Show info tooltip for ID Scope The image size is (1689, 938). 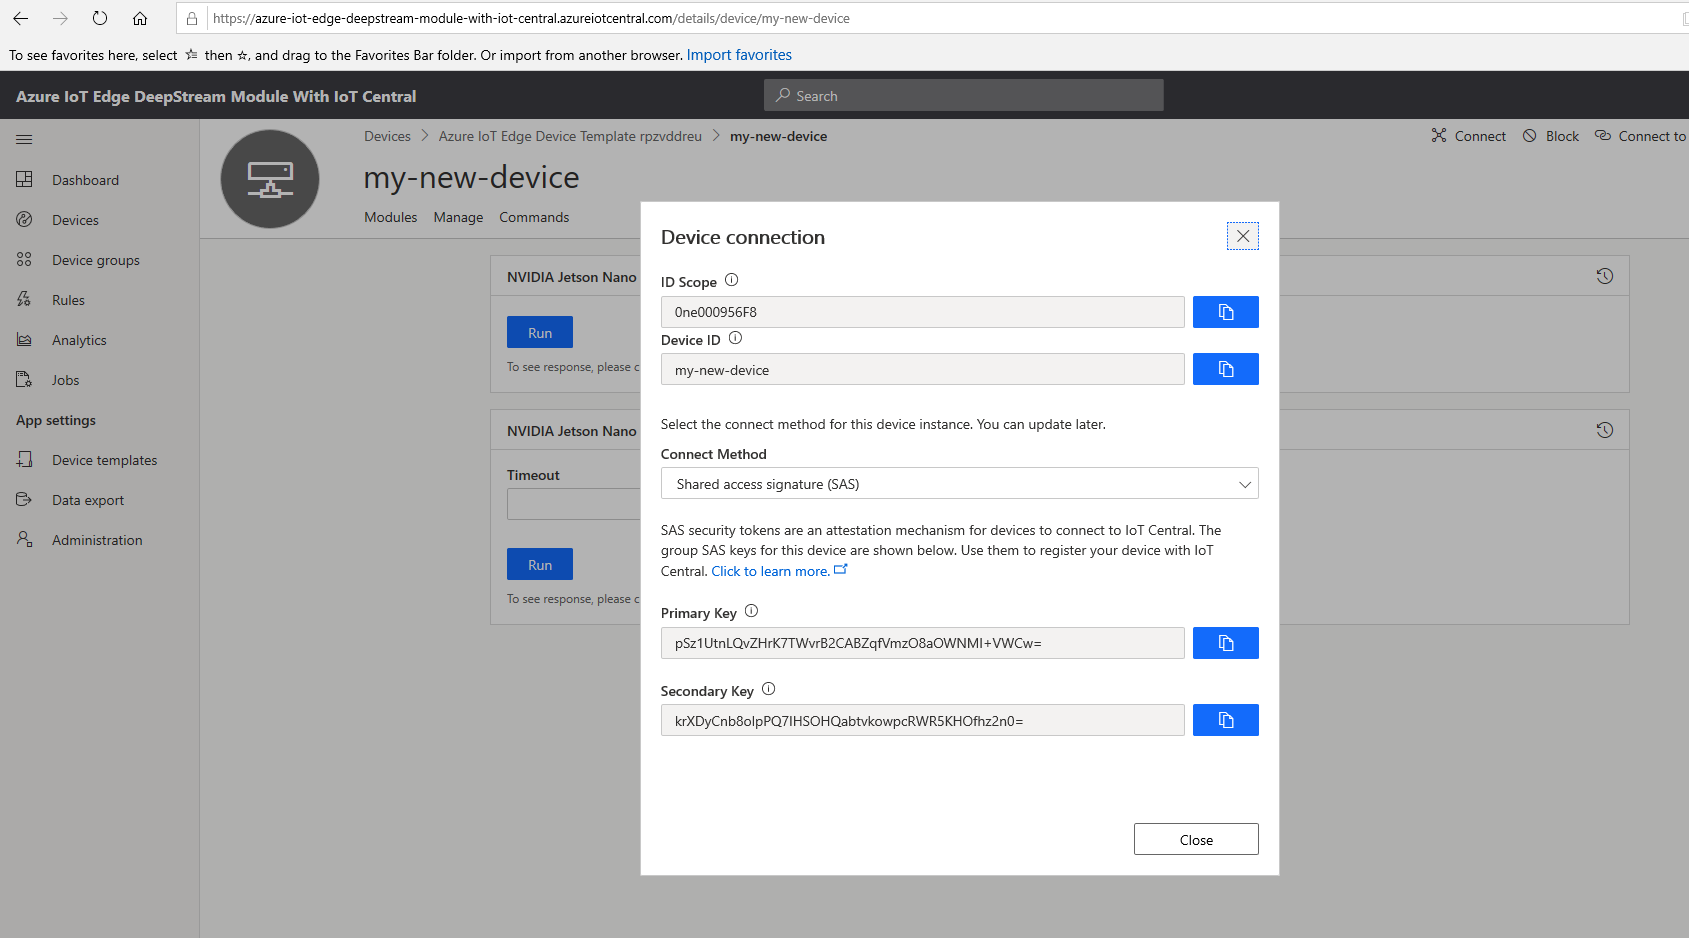coord(731,280)
